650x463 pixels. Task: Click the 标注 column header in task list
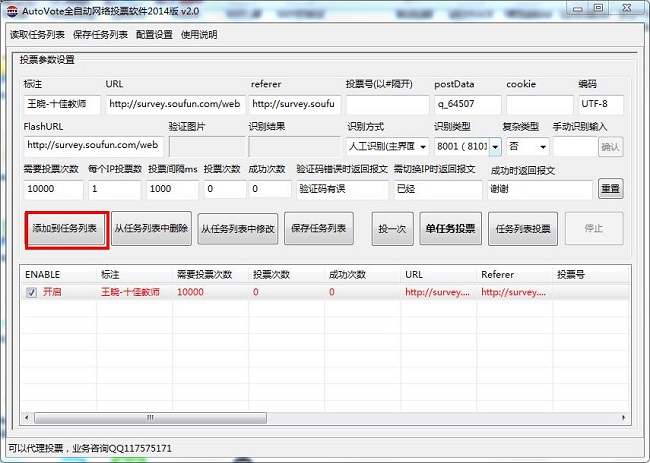point(134,274)
